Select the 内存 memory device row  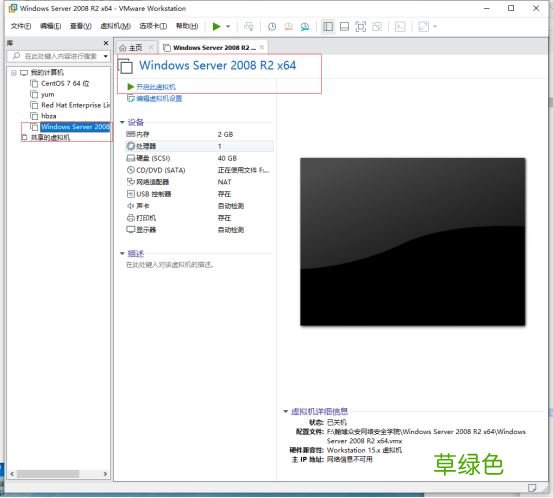pyautogui.click(x=199, y=134)
